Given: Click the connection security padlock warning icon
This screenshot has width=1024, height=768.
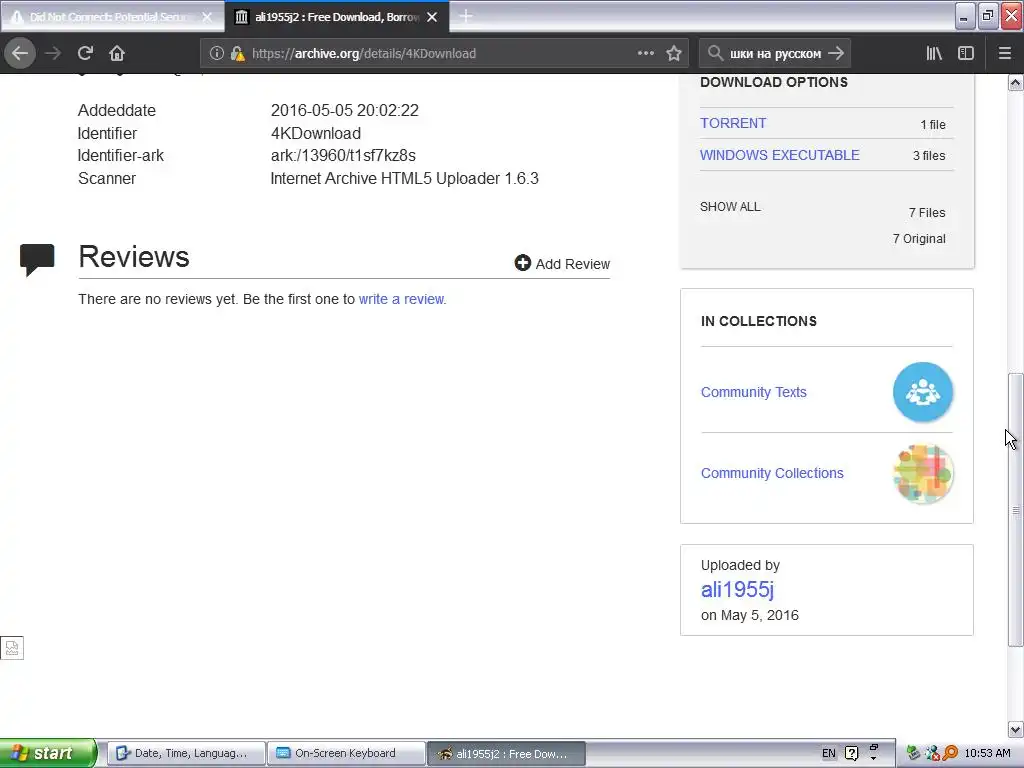Looking at the screenshot, I should 238,54.
